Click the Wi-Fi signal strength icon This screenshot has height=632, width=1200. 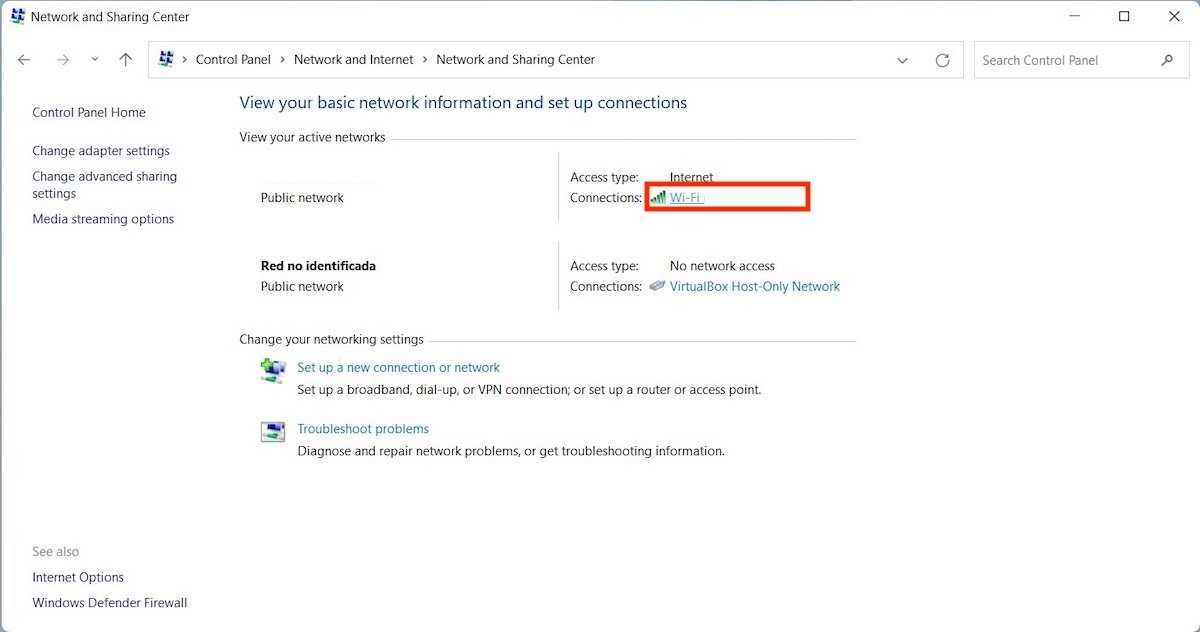(x=657, y=198)
